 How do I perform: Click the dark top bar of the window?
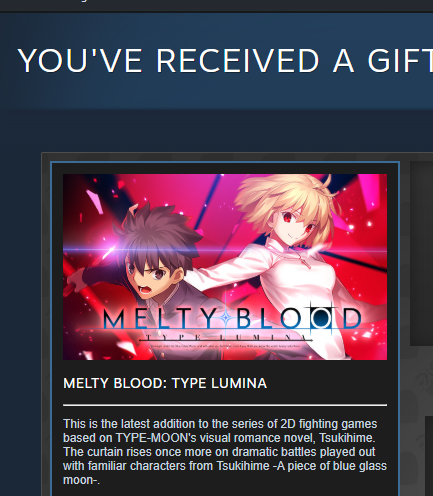click(217, 6)
